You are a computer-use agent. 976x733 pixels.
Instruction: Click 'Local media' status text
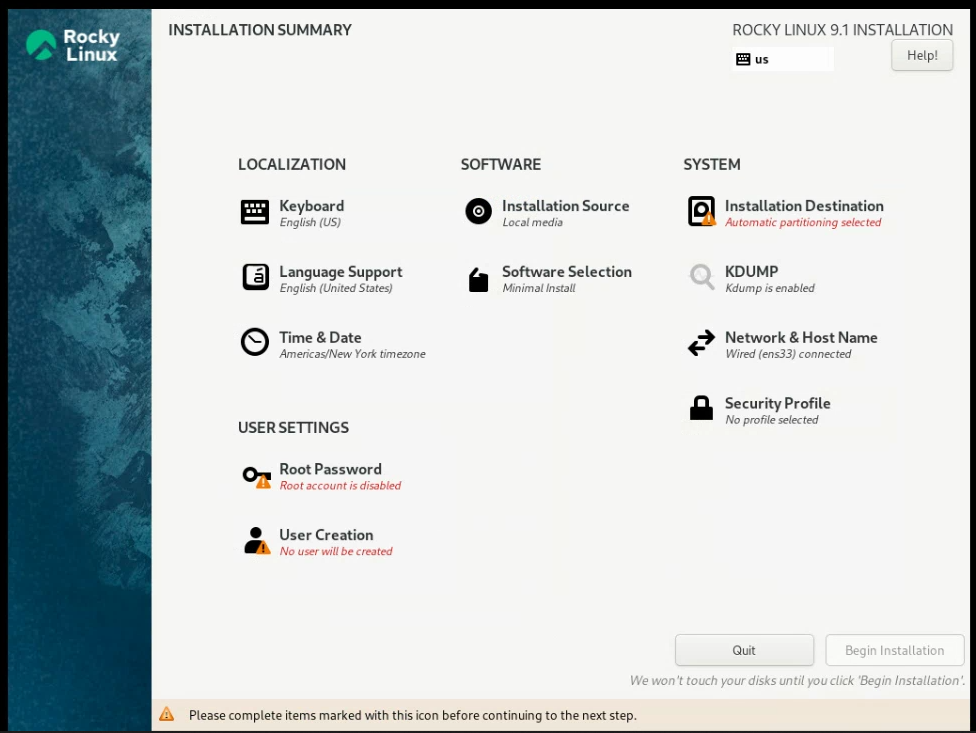point(532,222)
